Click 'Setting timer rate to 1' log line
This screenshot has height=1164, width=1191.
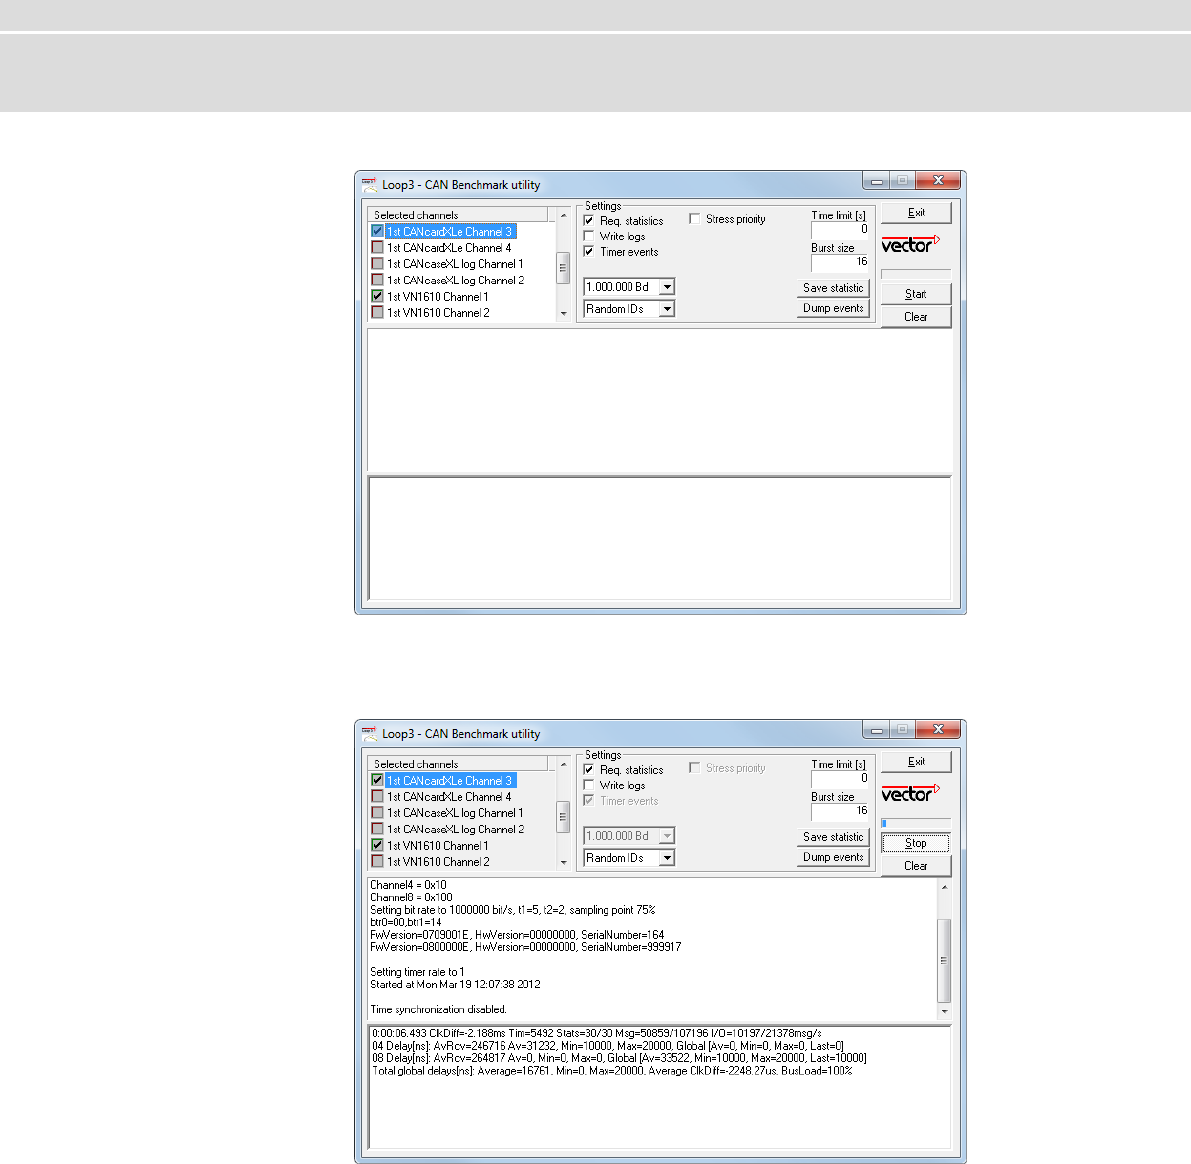coord(417,972)
